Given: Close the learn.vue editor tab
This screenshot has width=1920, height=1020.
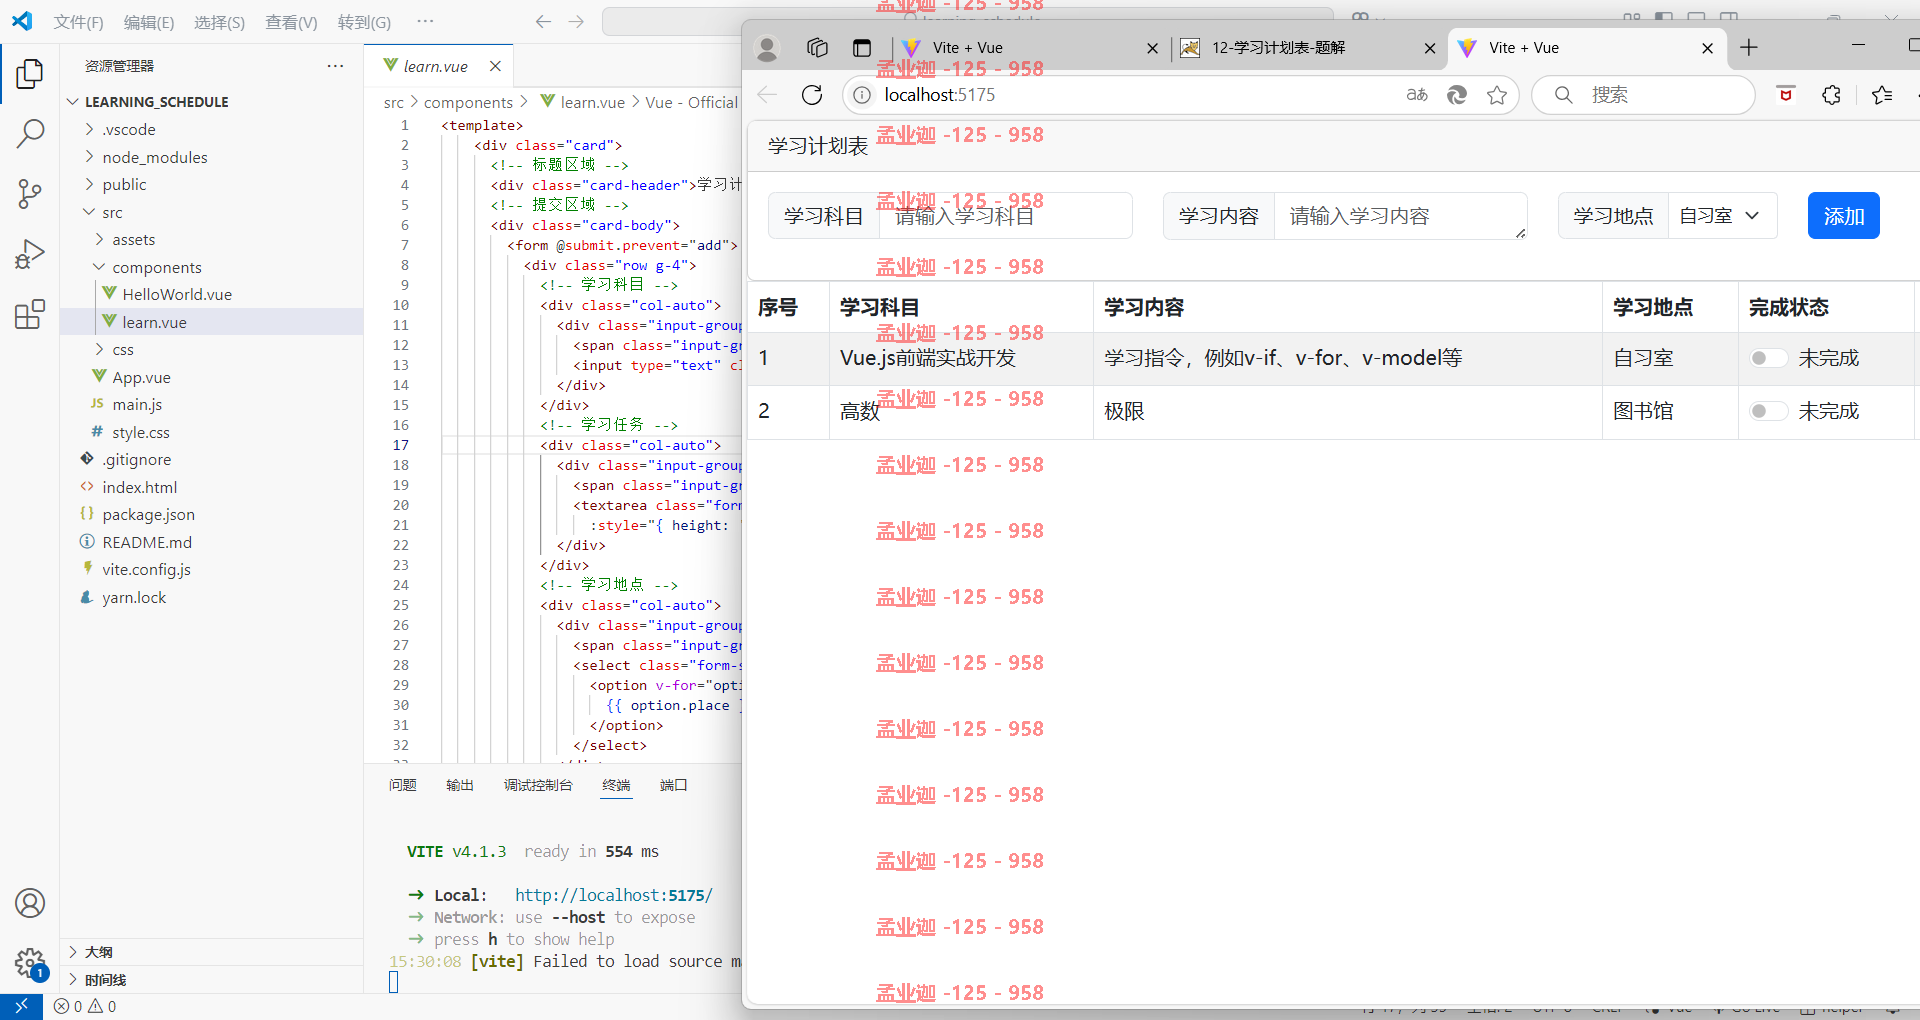Looking at the screenshot, I should pyautogui.click(x=495, y=66).
